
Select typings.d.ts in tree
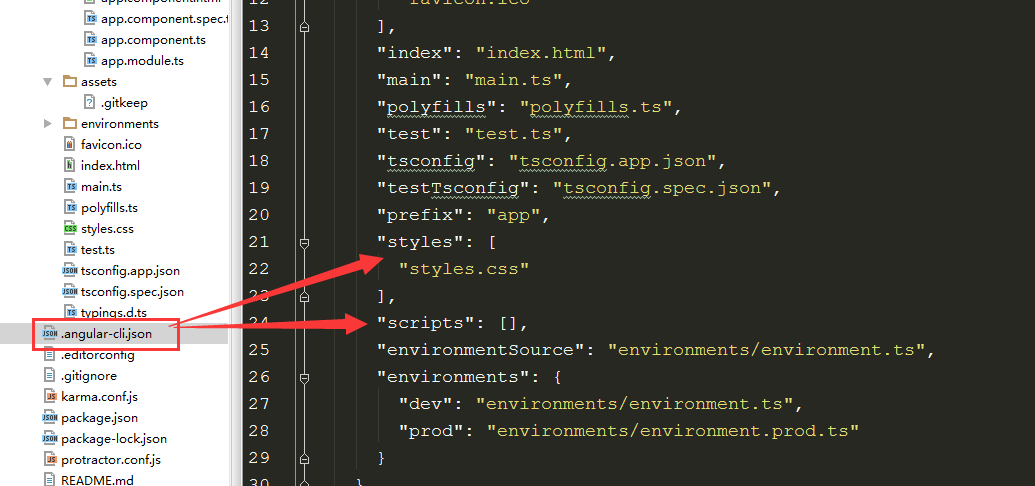pyautogui.click(x=114, y=312)
